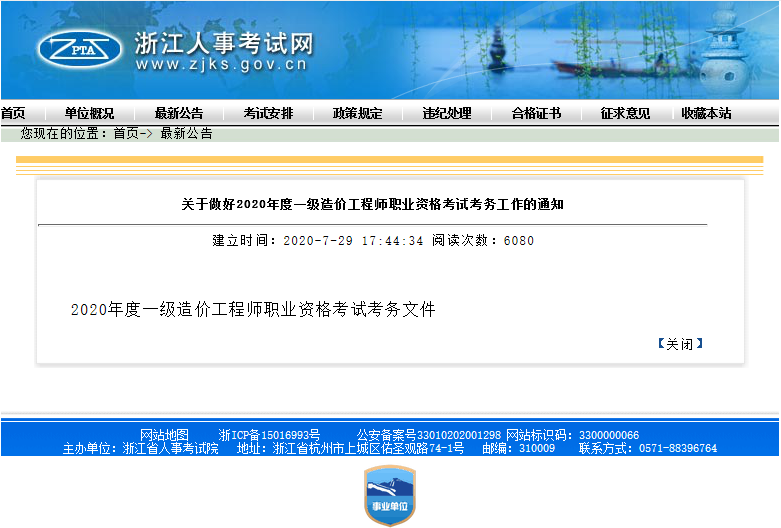781x528 pixels.
Task: Open the 单位概况 menu item
Action: [89, 114]
